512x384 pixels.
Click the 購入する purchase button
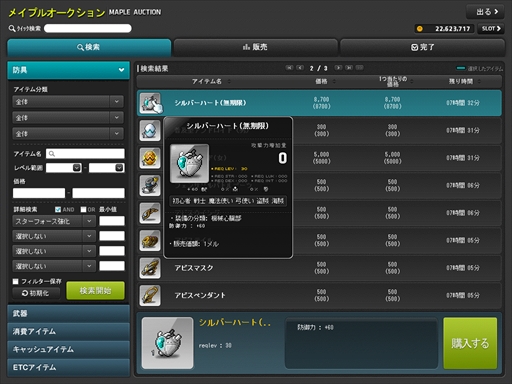click(470, 343)
